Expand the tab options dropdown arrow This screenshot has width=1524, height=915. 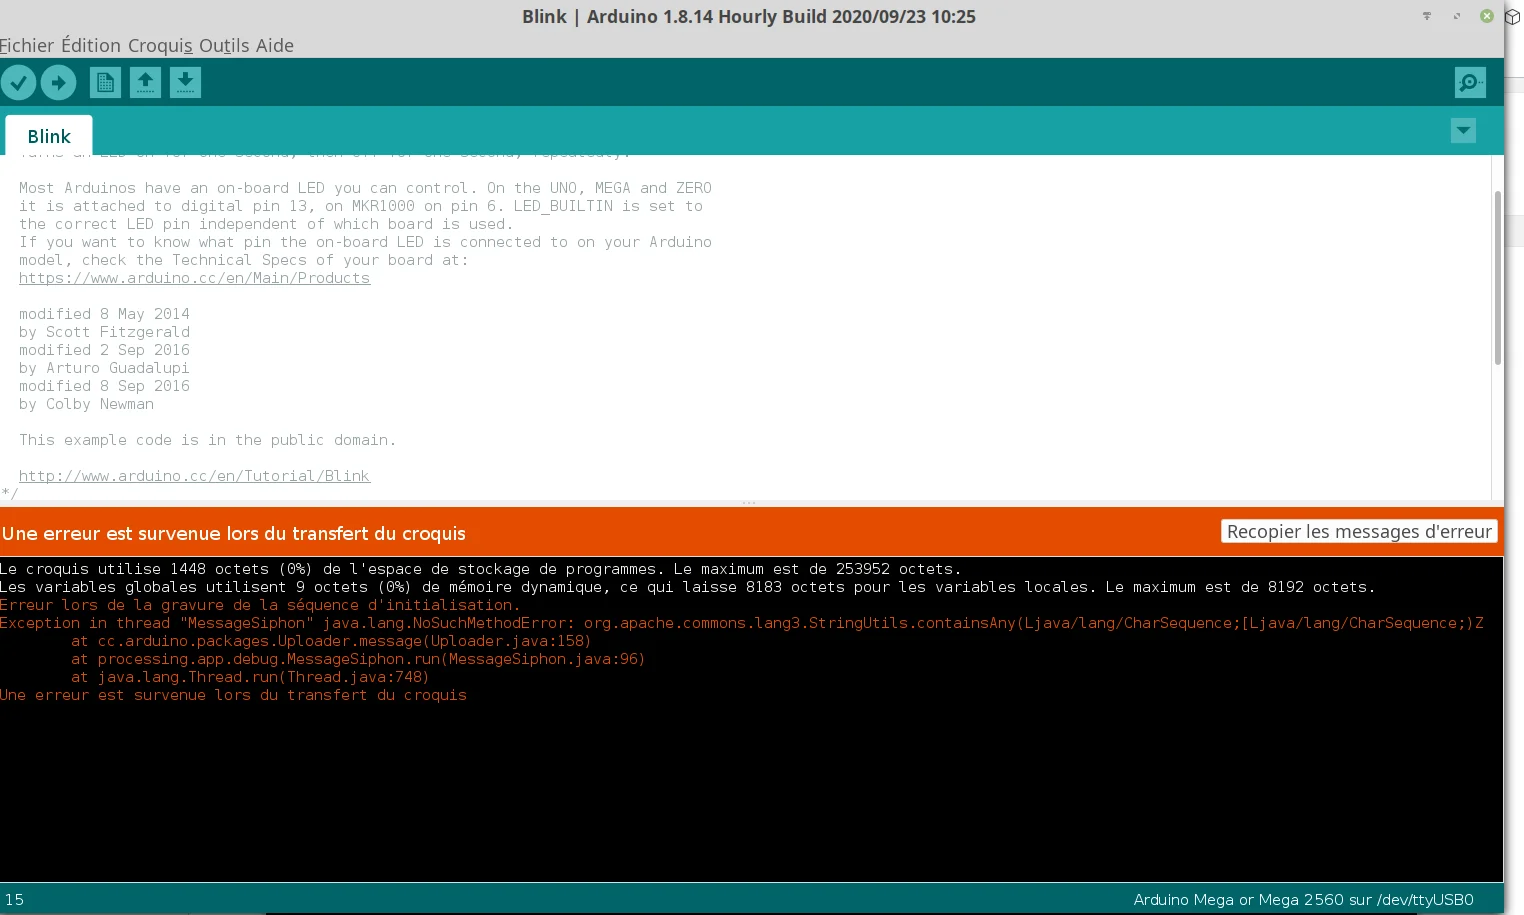click(x=1463, y=131)
